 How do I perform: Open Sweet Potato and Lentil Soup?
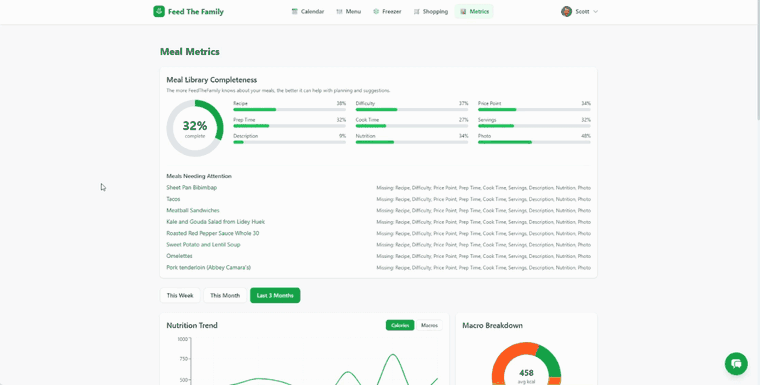pos(203,244)
